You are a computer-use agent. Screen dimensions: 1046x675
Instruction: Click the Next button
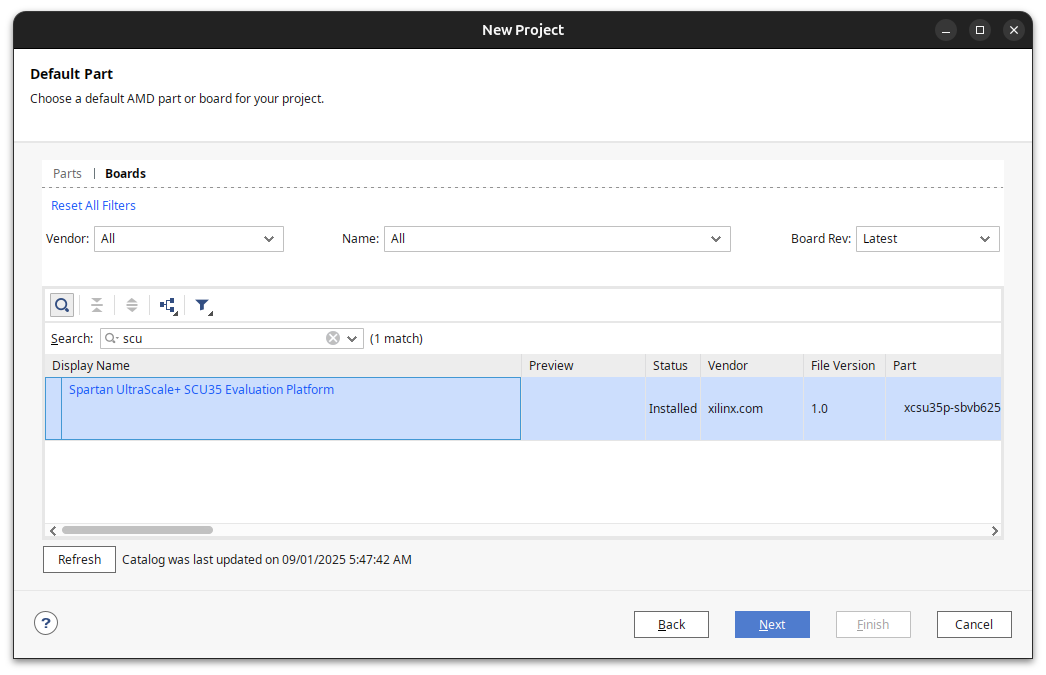(x=772, y=624)
